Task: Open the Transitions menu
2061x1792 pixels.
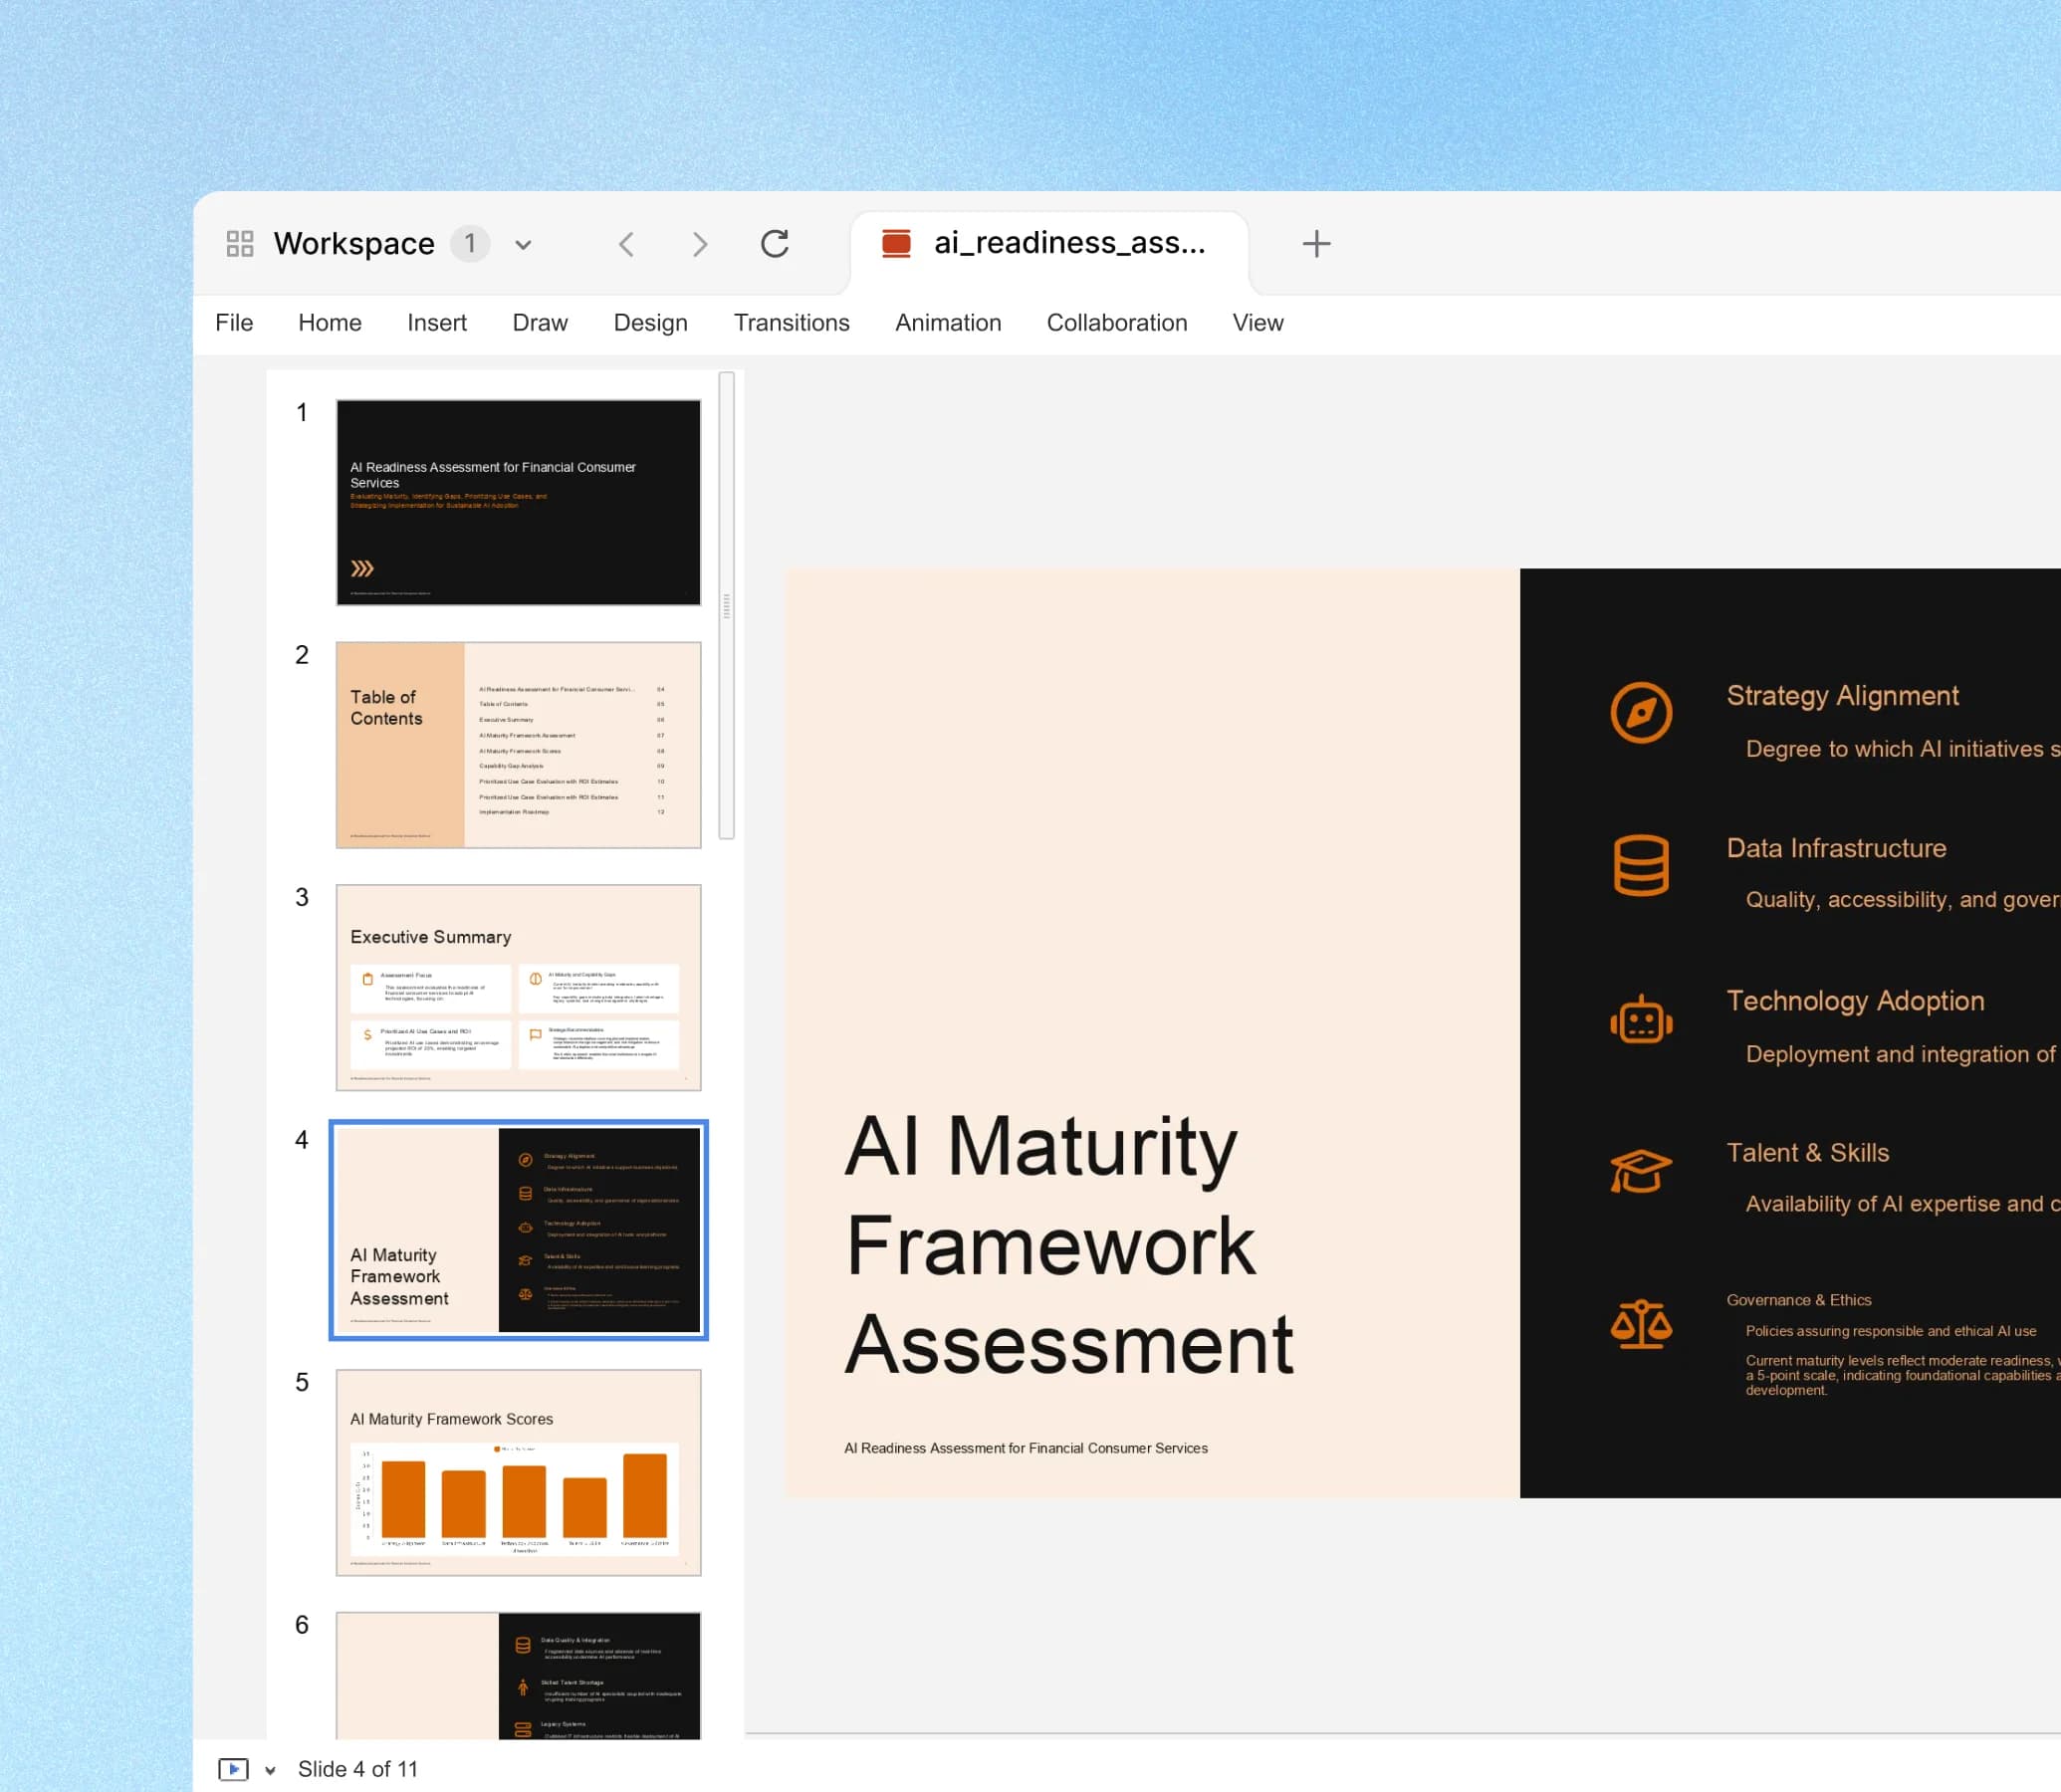Action: pyautogui.click(x=791, y=322)
